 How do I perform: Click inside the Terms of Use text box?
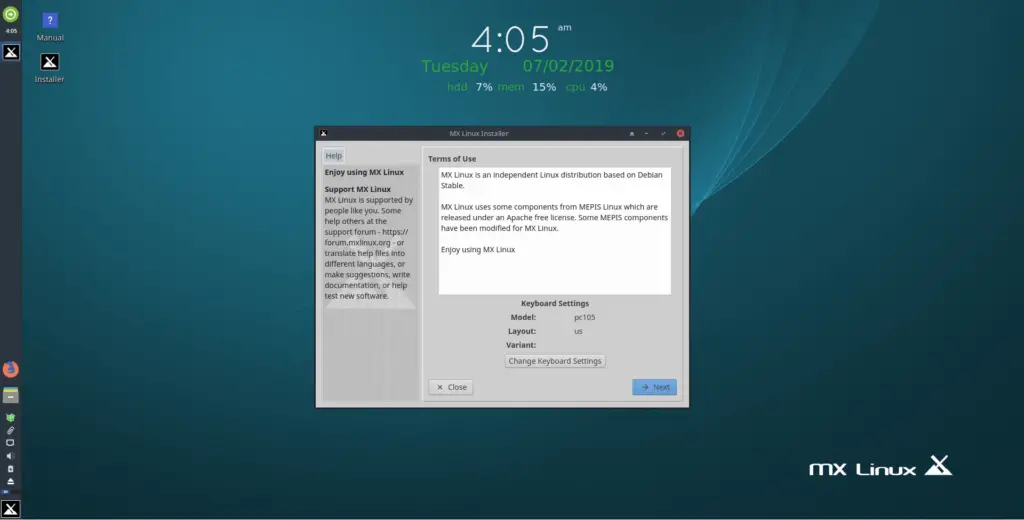click(554, 231)
